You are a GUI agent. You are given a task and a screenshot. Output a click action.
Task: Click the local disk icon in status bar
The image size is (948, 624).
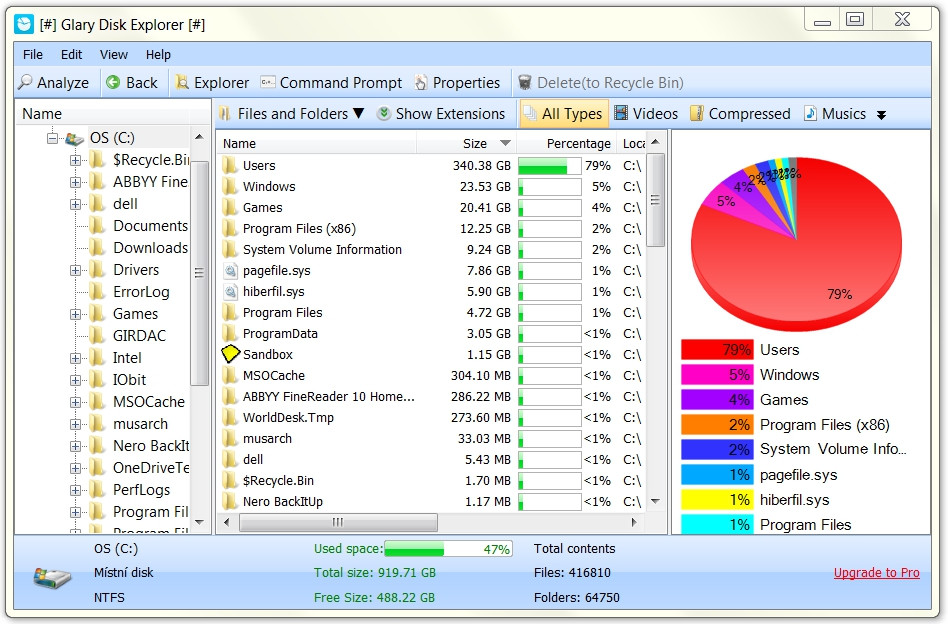tap(52, 577)
